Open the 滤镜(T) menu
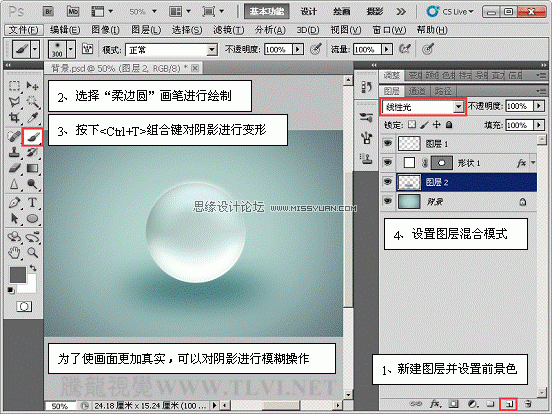 click(x=228, y=30)
